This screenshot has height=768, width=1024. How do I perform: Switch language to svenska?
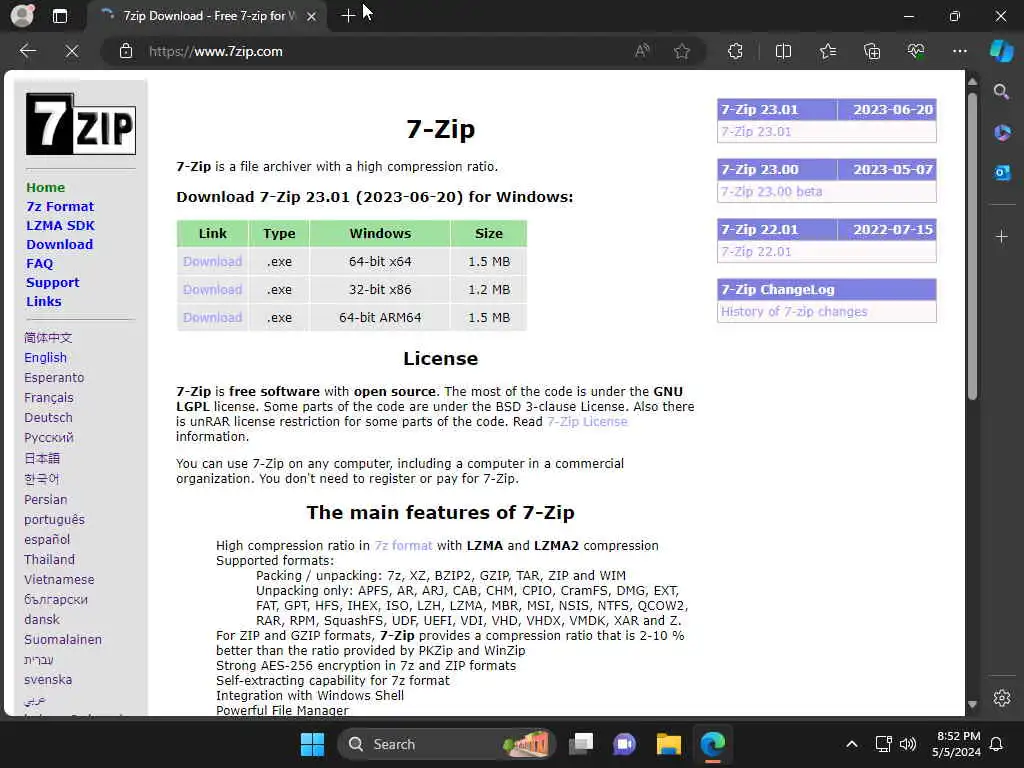[x=48, y=680]
